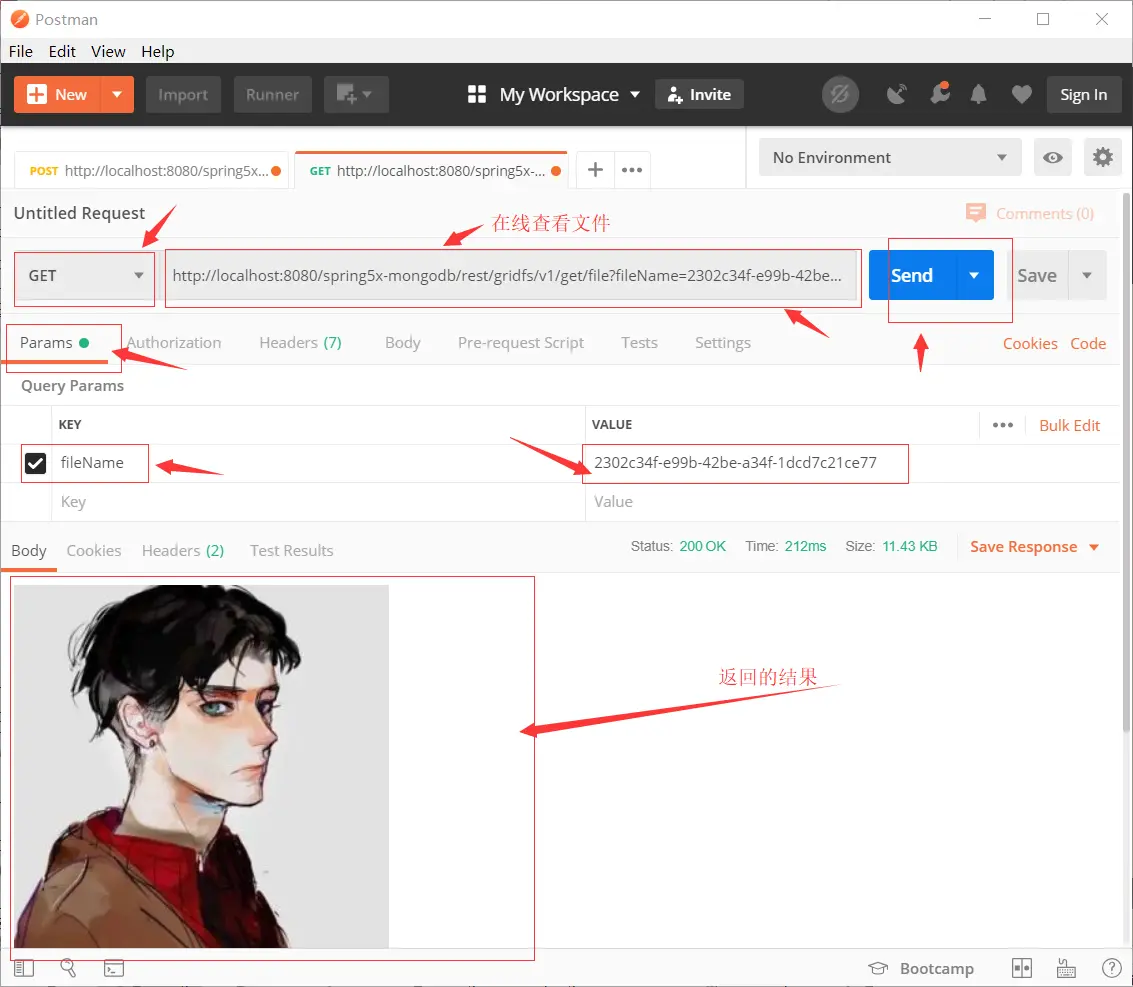The image size is (1133, 987).
Task: Open Bootcamp
Action: [x=921, y=968]
